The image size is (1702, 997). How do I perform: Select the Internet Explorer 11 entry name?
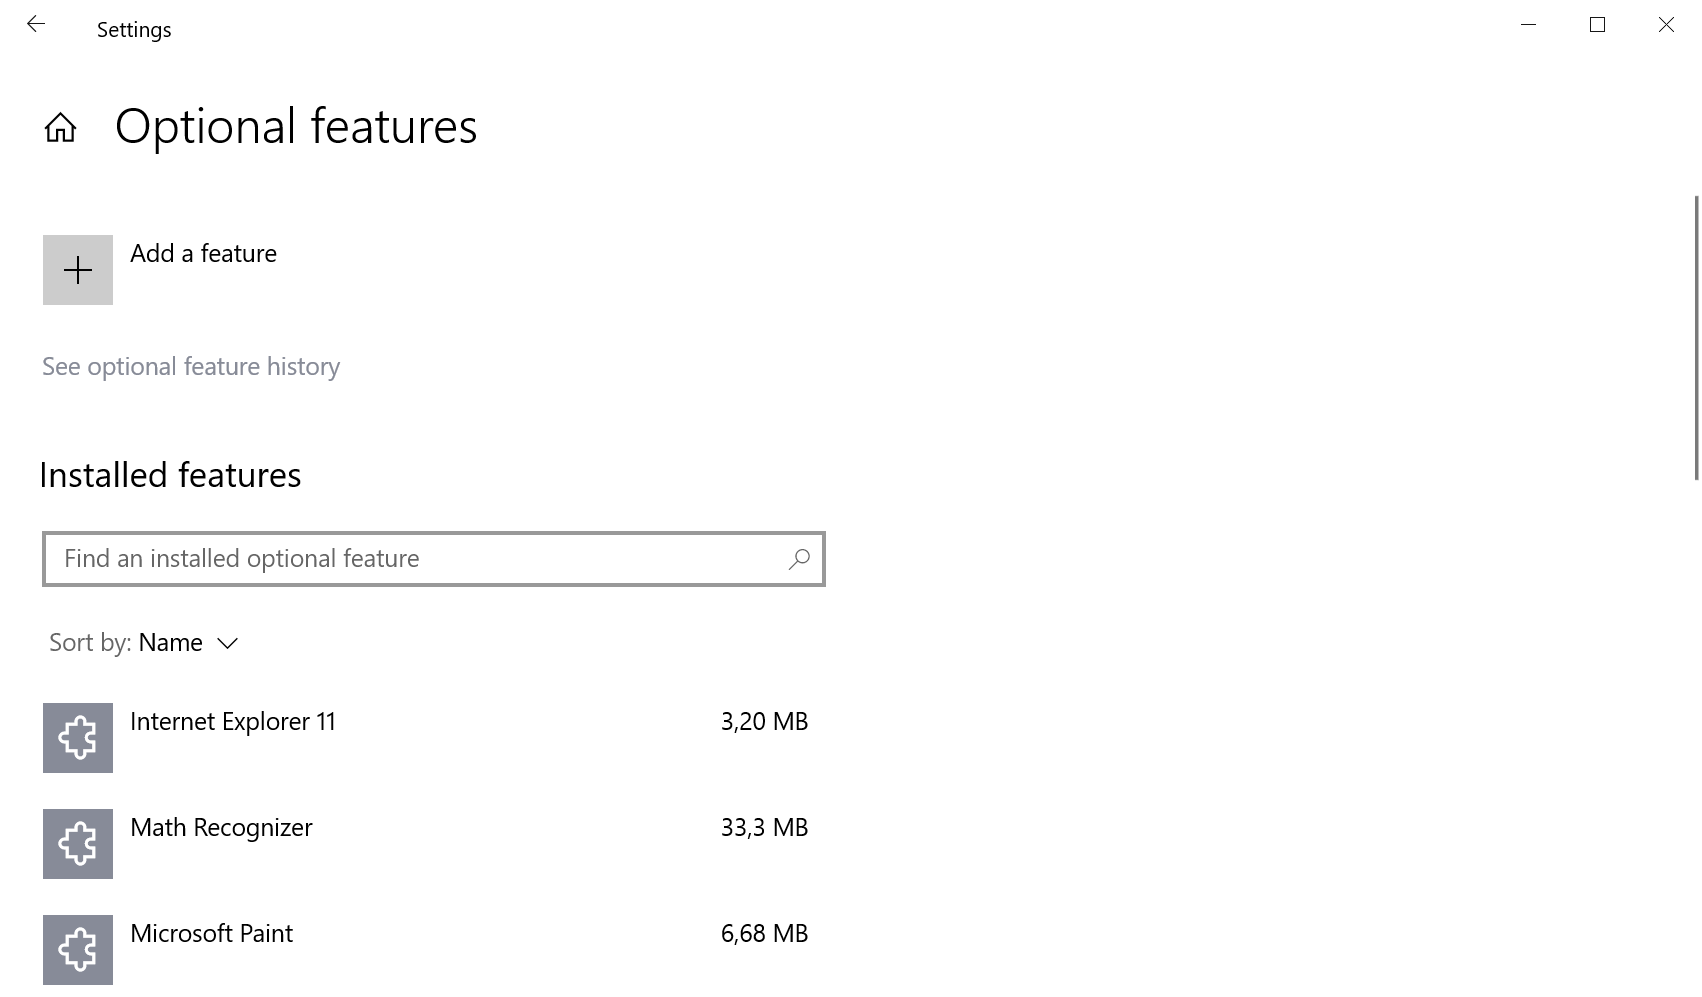click(233, 722)
